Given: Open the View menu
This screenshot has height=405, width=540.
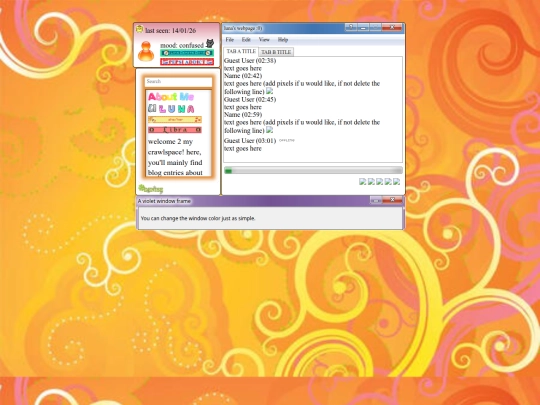Looking at the screenshot, I should 264,40.
